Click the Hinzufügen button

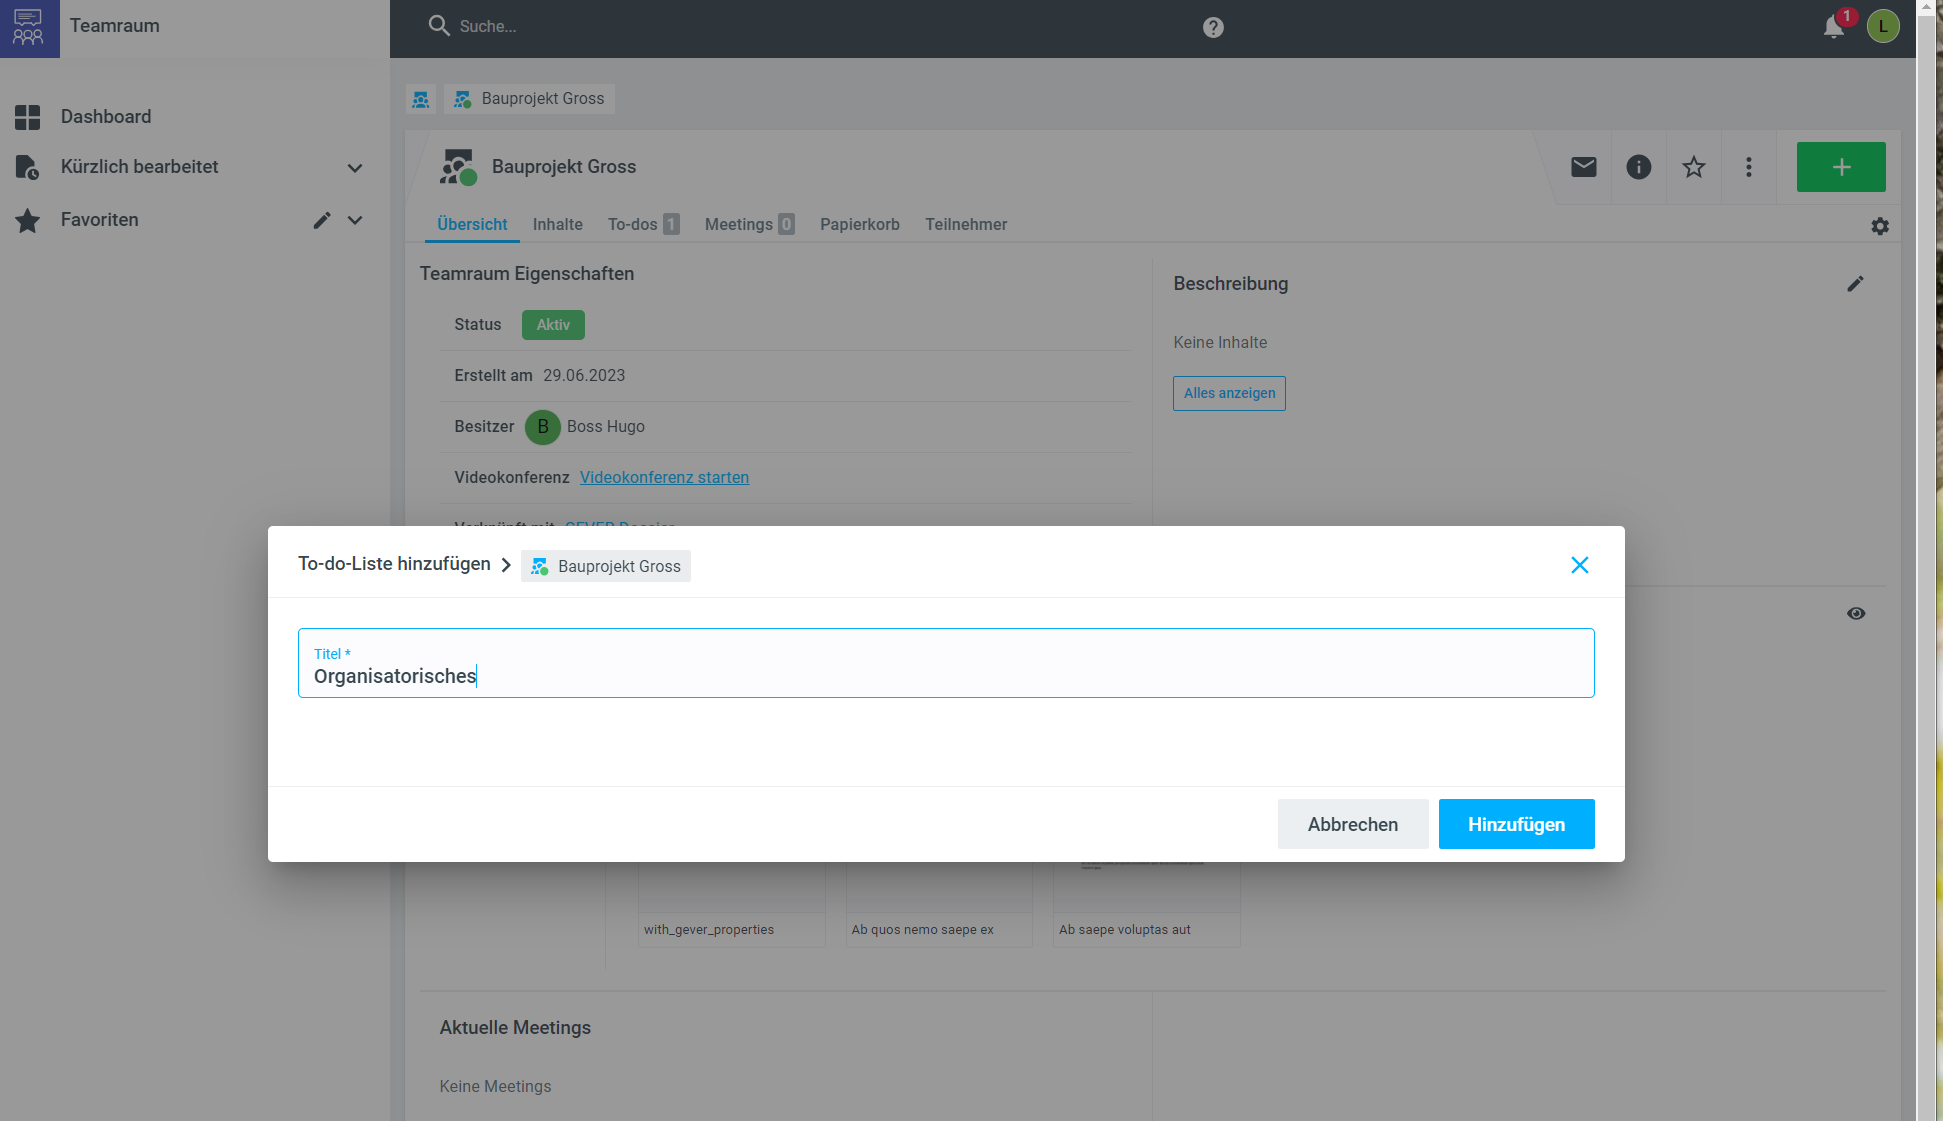click(x=1515, y=824)
